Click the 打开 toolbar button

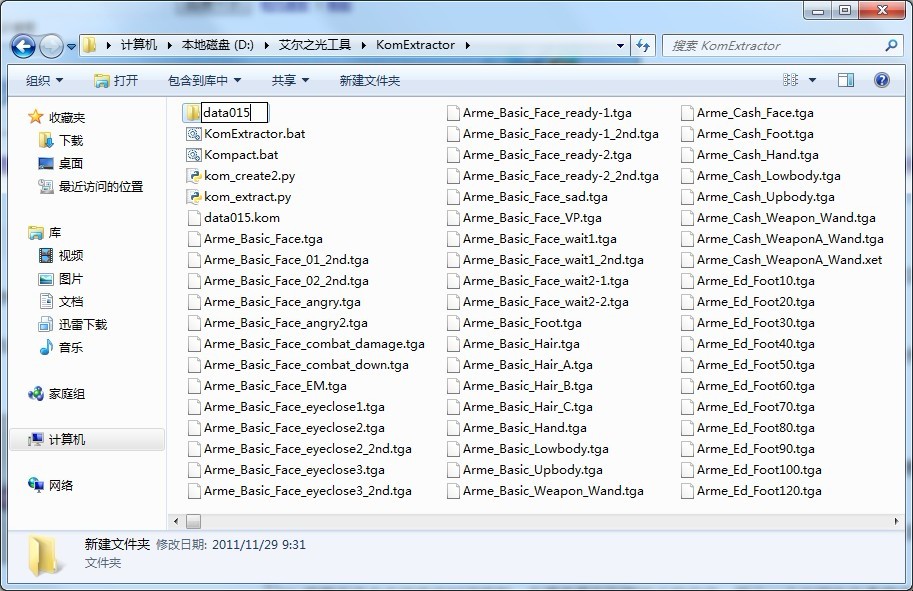click(x=116, y=80)
